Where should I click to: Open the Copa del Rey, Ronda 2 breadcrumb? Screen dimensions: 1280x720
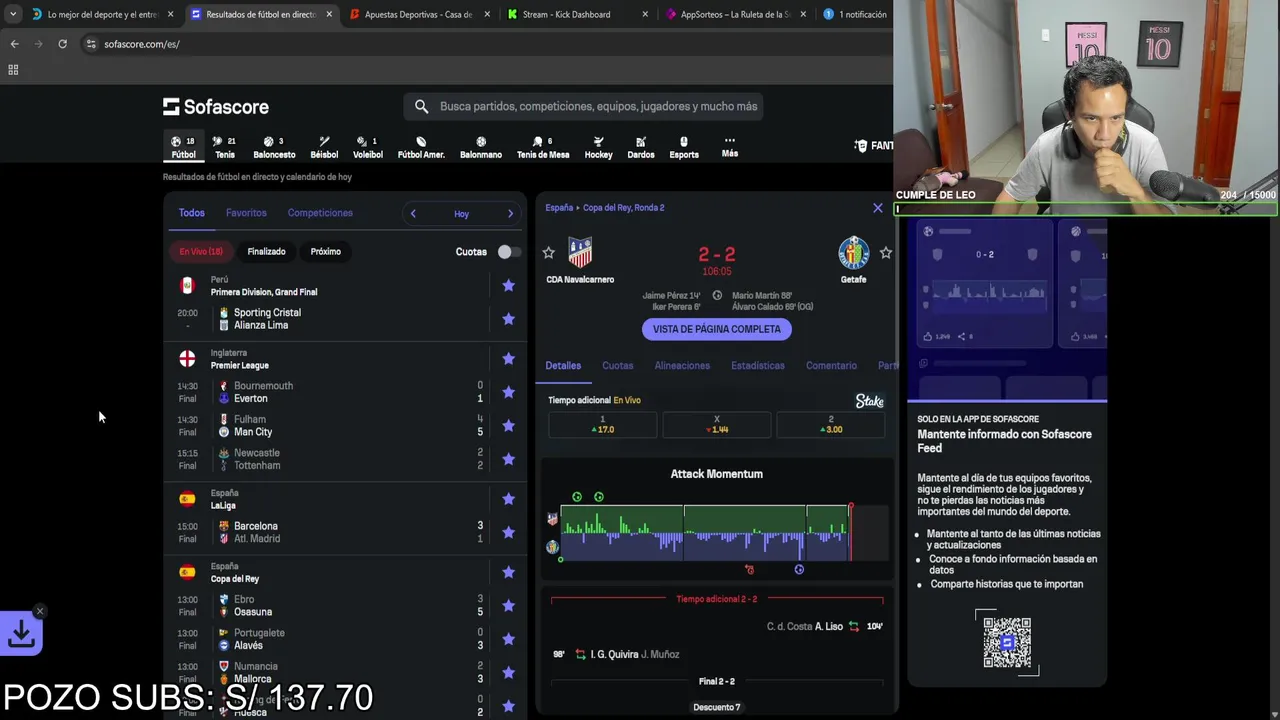pyautogui.click(x=624, y=208)
